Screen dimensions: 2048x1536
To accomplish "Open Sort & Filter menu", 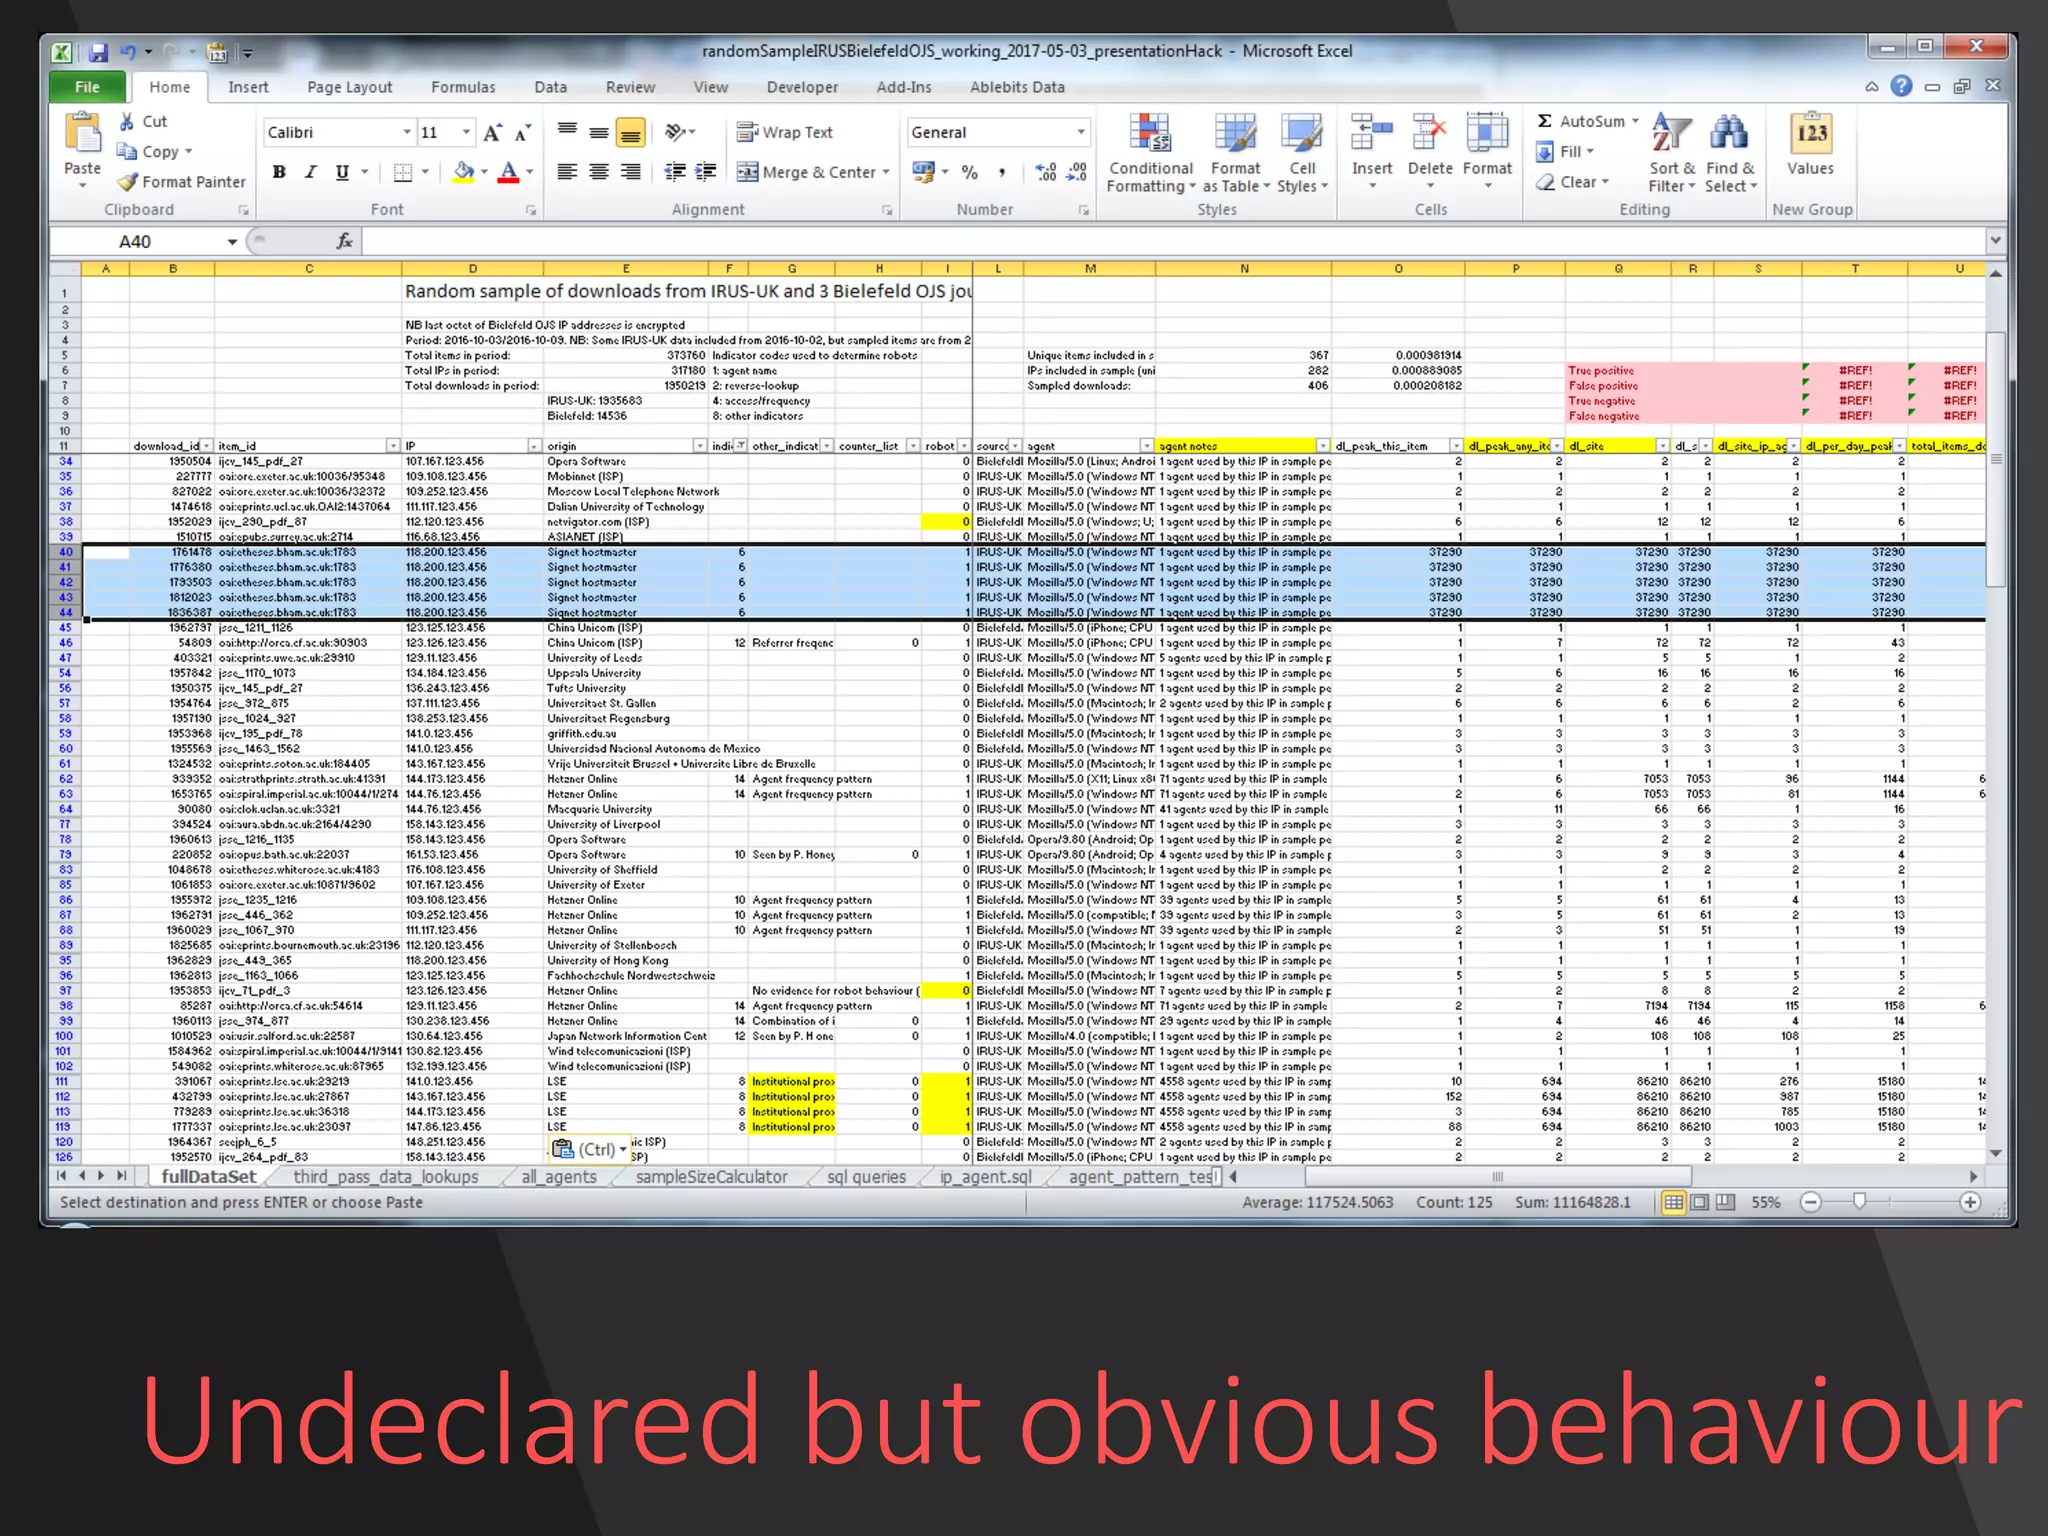I will pos(1672,153).
